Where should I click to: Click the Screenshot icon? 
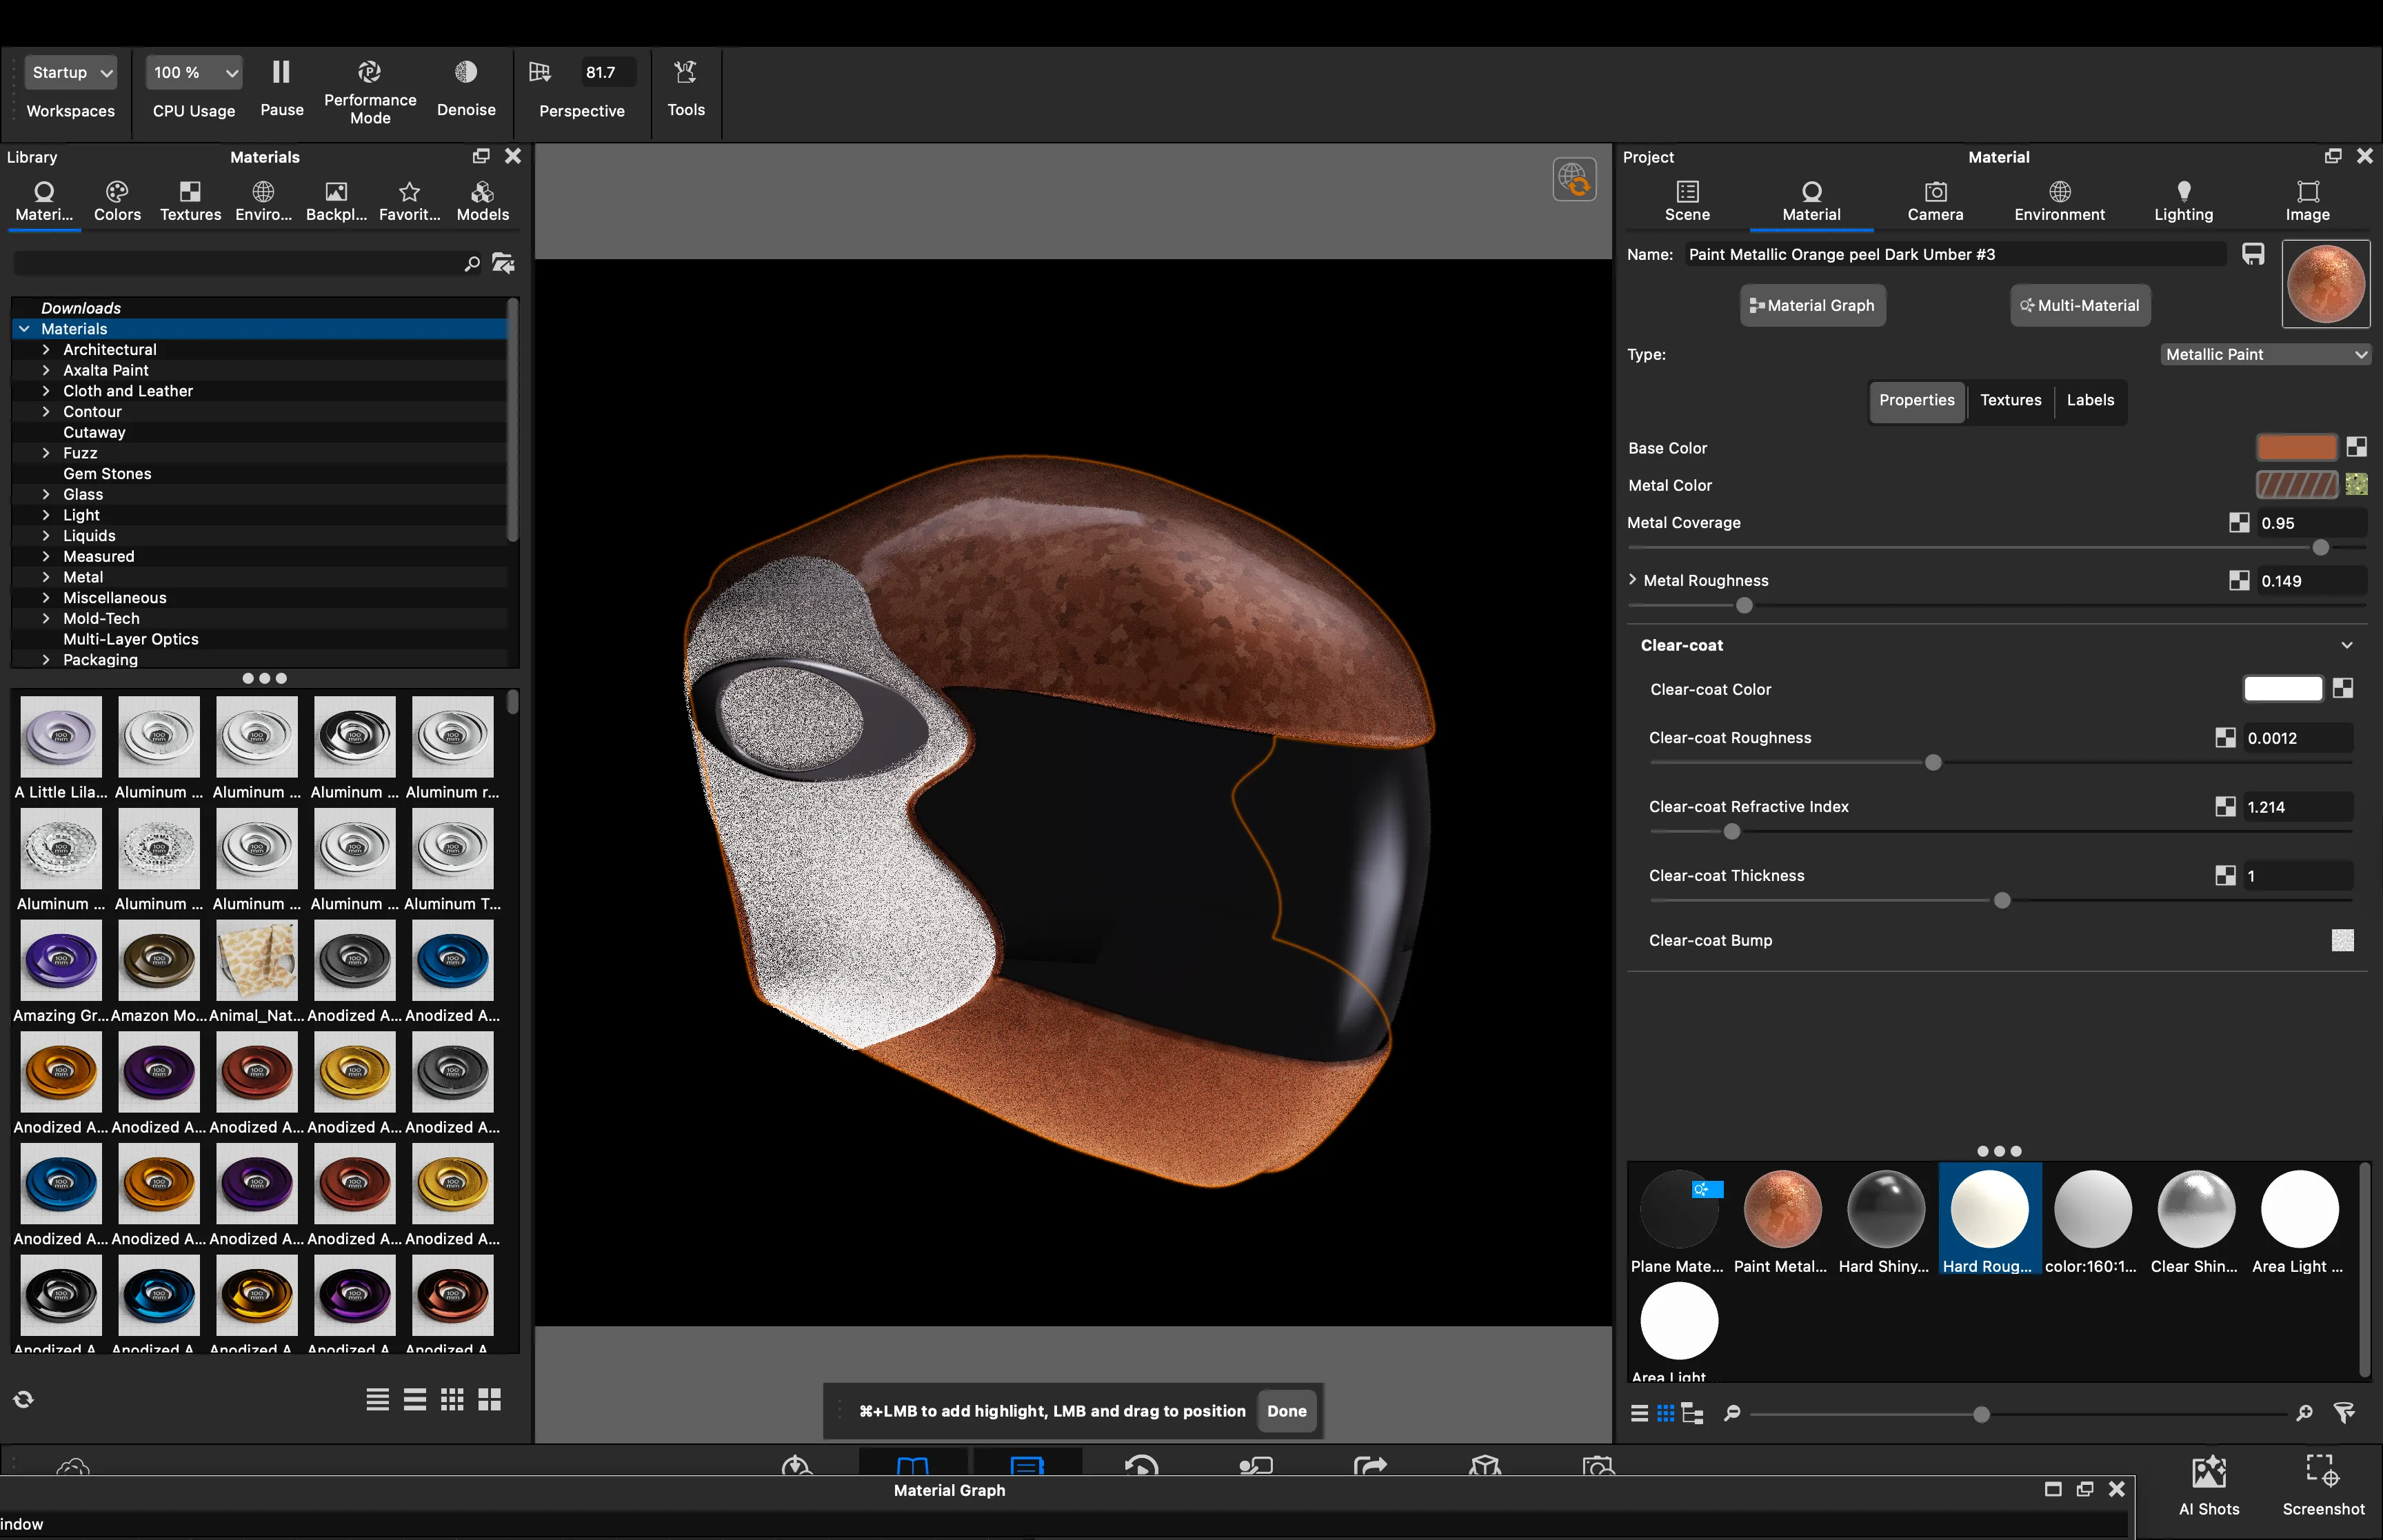coord(2321,1471)
